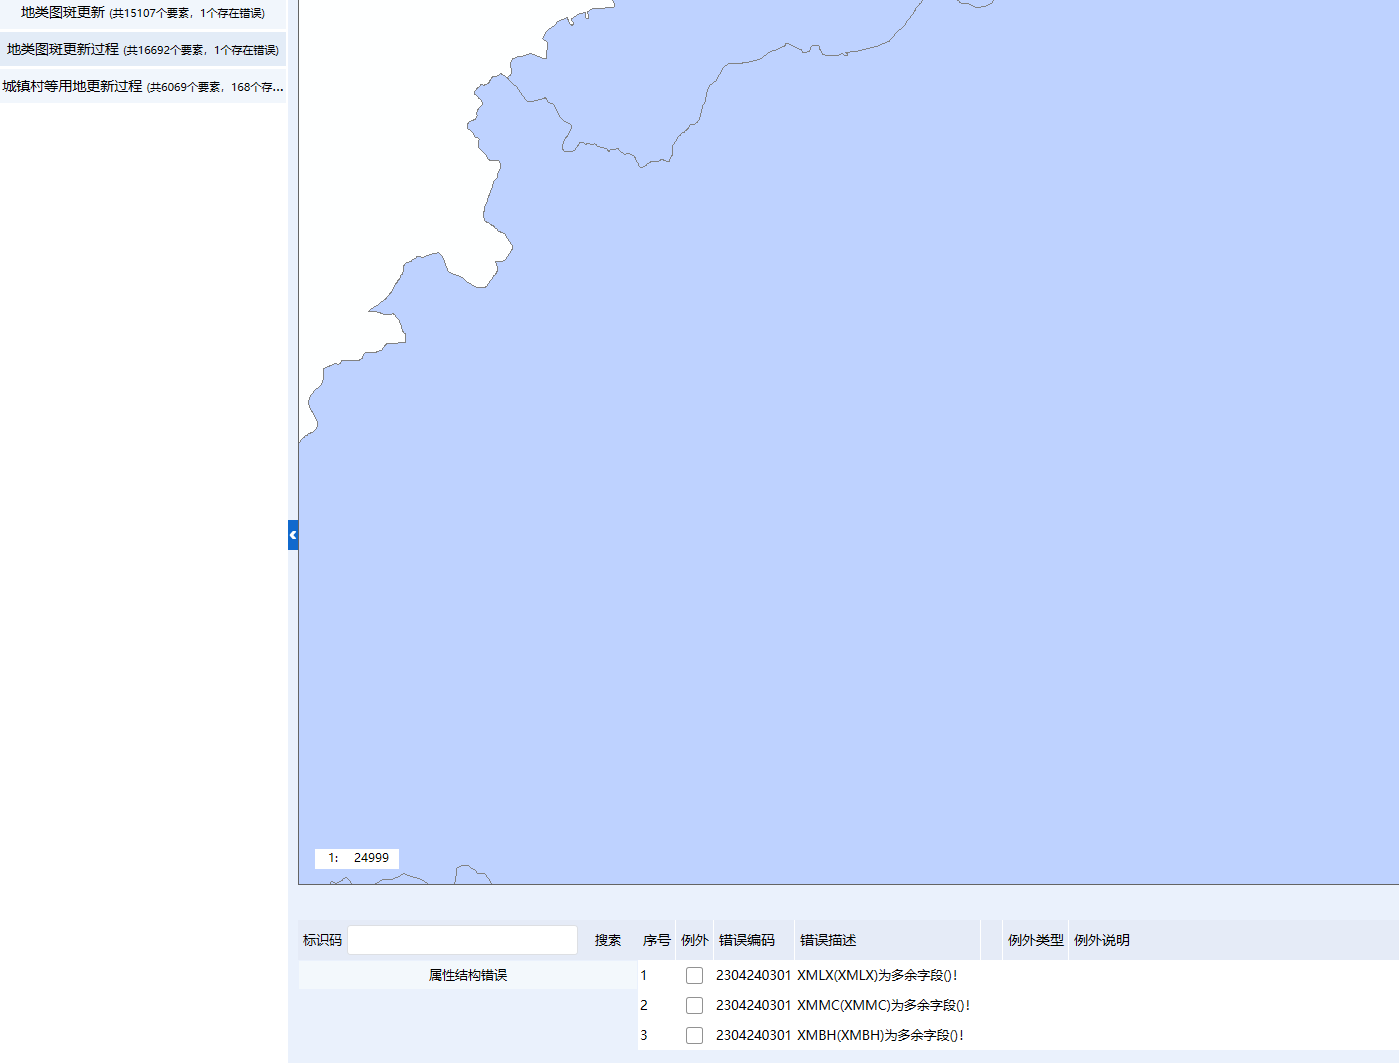Click the 错误描述 column header

[828, 940]
